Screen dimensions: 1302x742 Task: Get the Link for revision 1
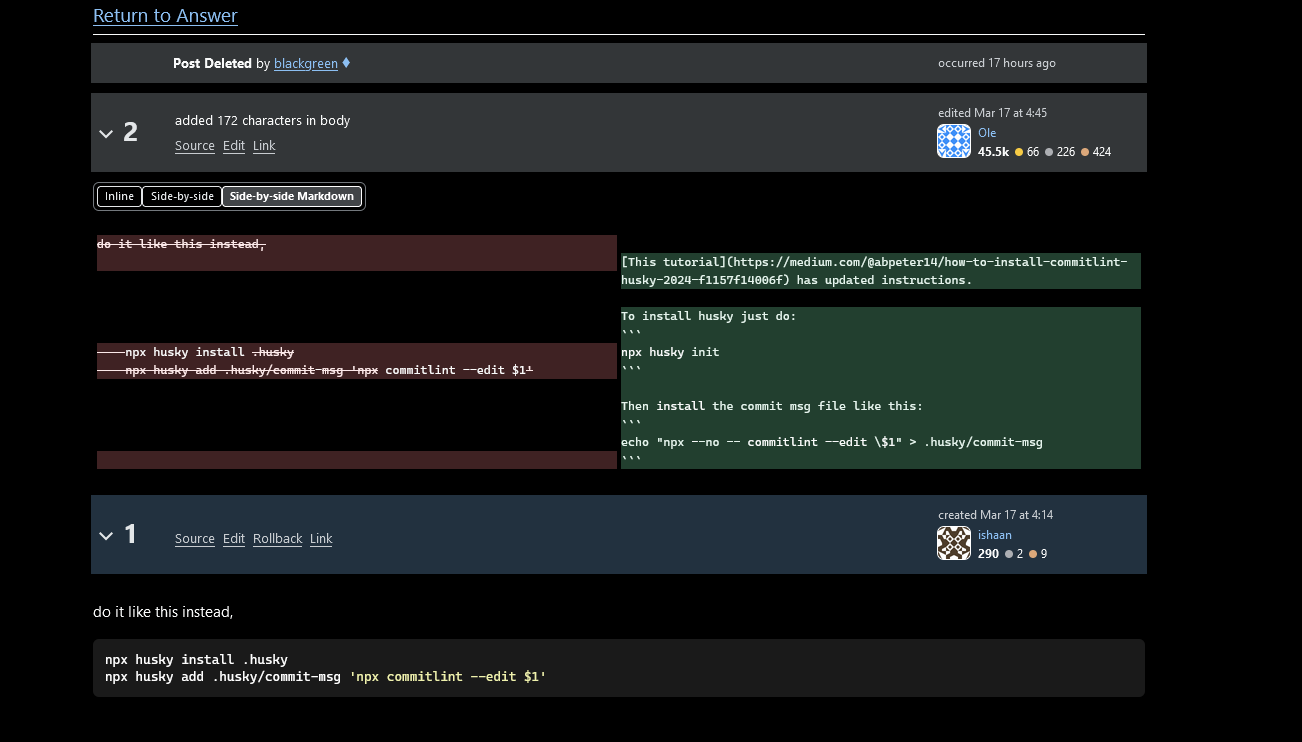coord(321,539)
